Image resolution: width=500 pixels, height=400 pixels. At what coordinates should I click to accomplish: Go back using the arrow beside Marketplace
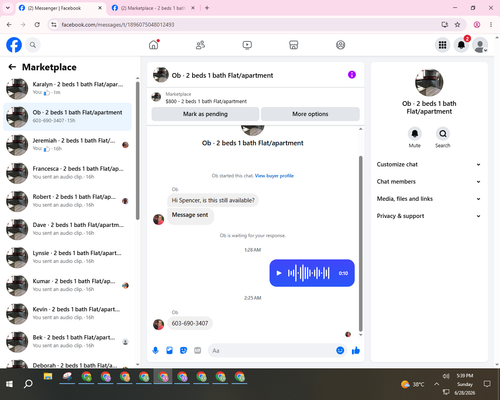pyautogui.click(x=12, y=67)
